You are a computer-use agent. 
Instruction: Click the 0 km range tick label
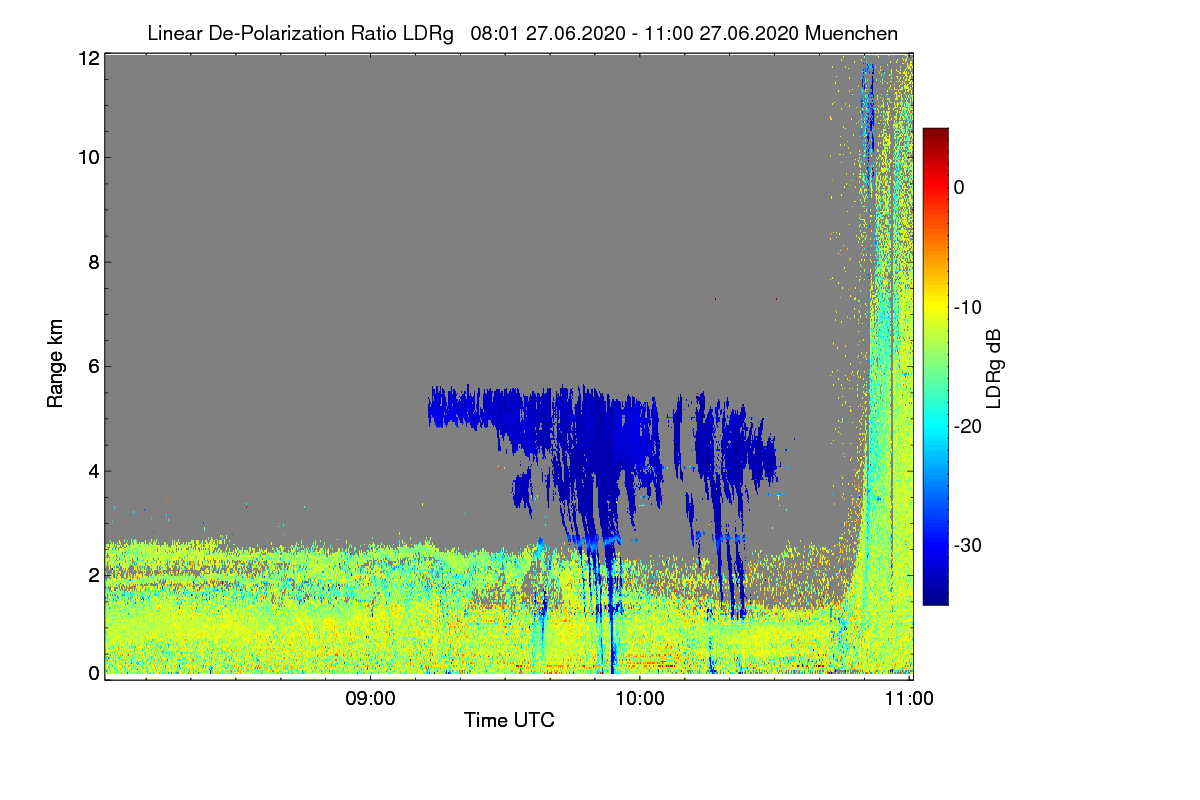point(94,673)
